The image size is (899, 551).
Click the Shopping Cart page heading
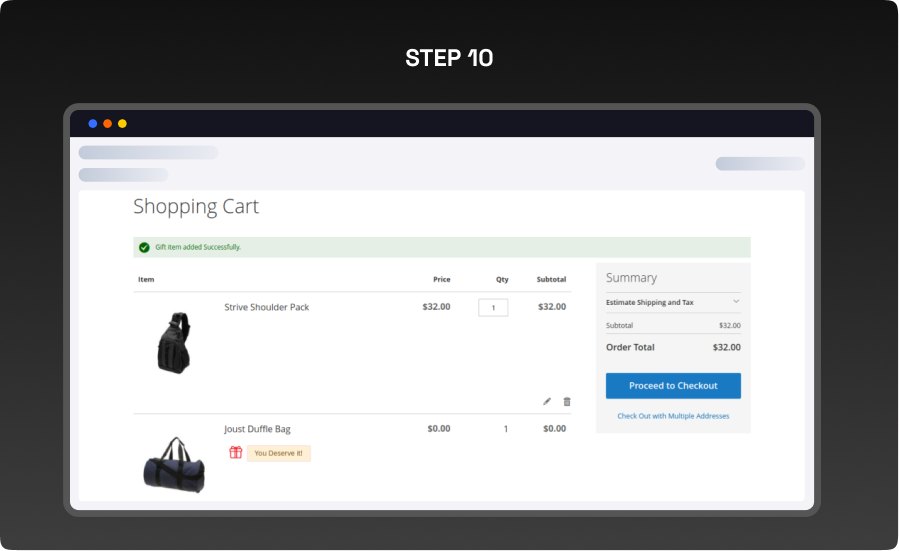tap(196, 207)
